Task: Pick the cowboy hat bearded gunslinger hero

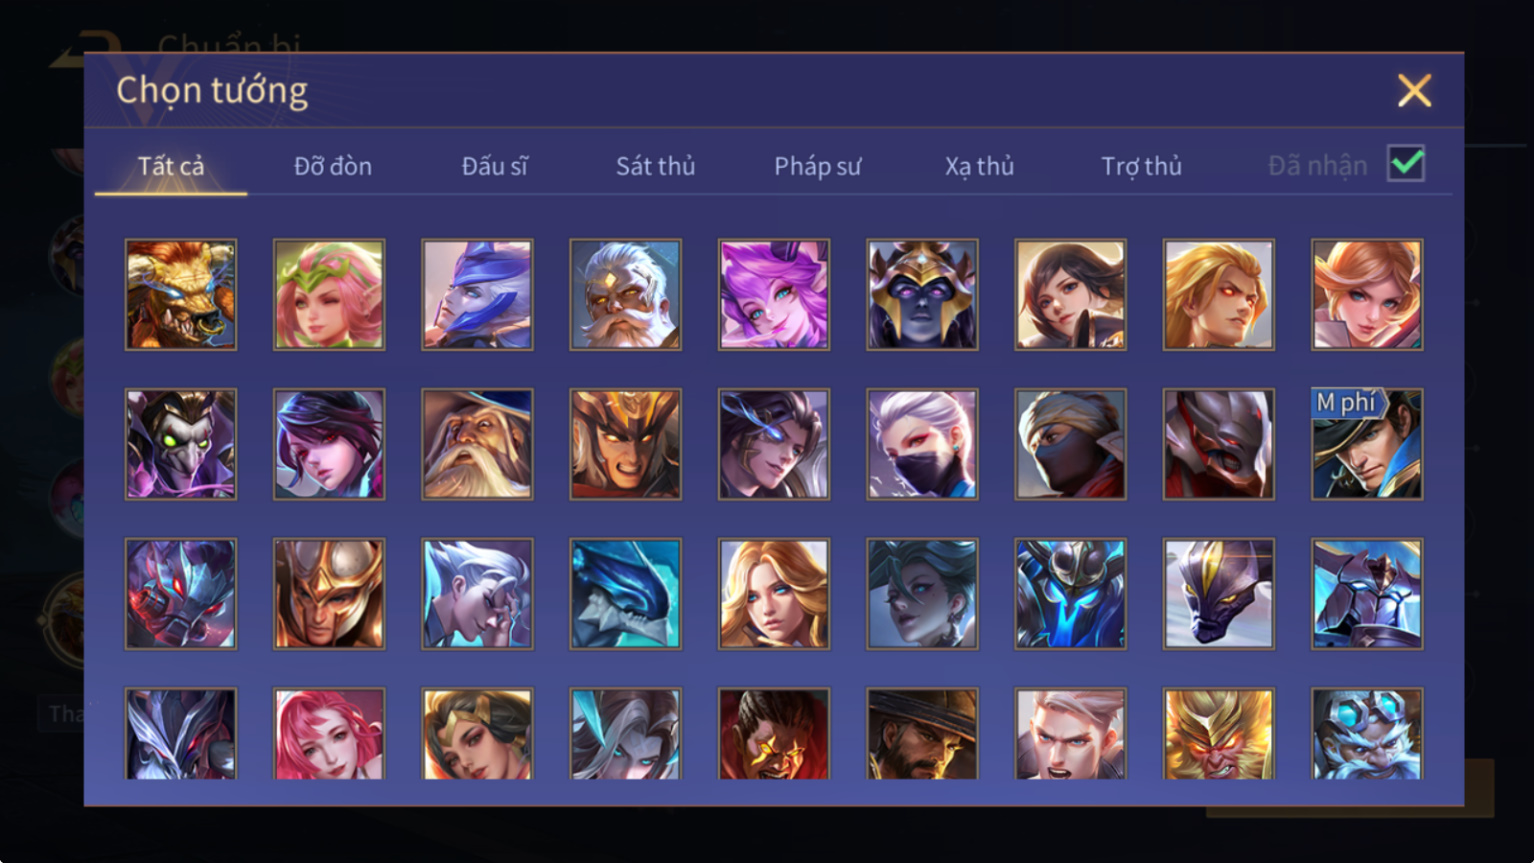Action: 922,734
